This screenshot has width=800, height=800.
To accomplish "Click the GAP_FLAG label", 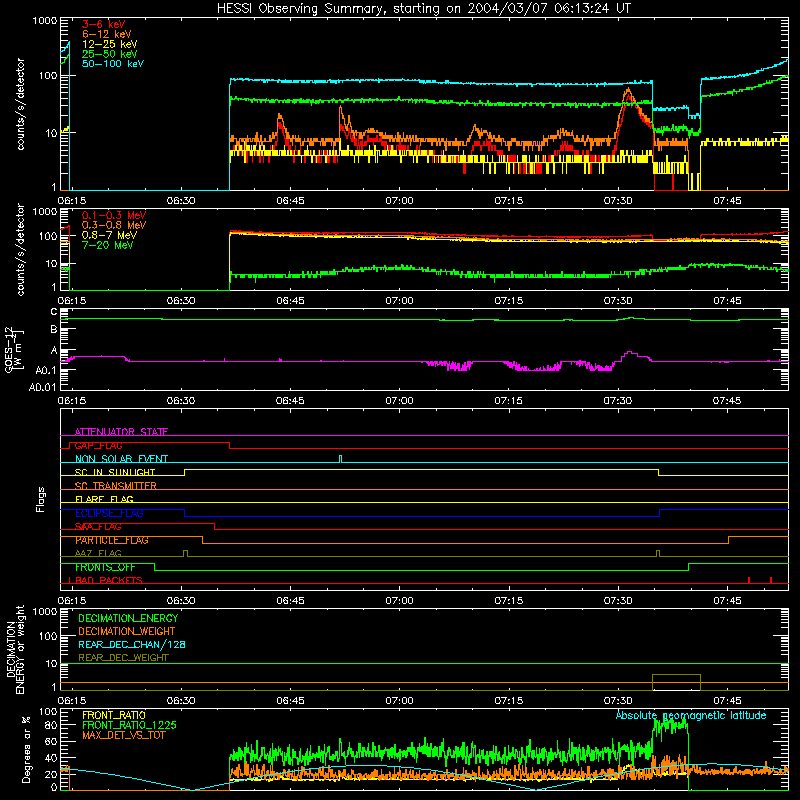I will (98, 445).
